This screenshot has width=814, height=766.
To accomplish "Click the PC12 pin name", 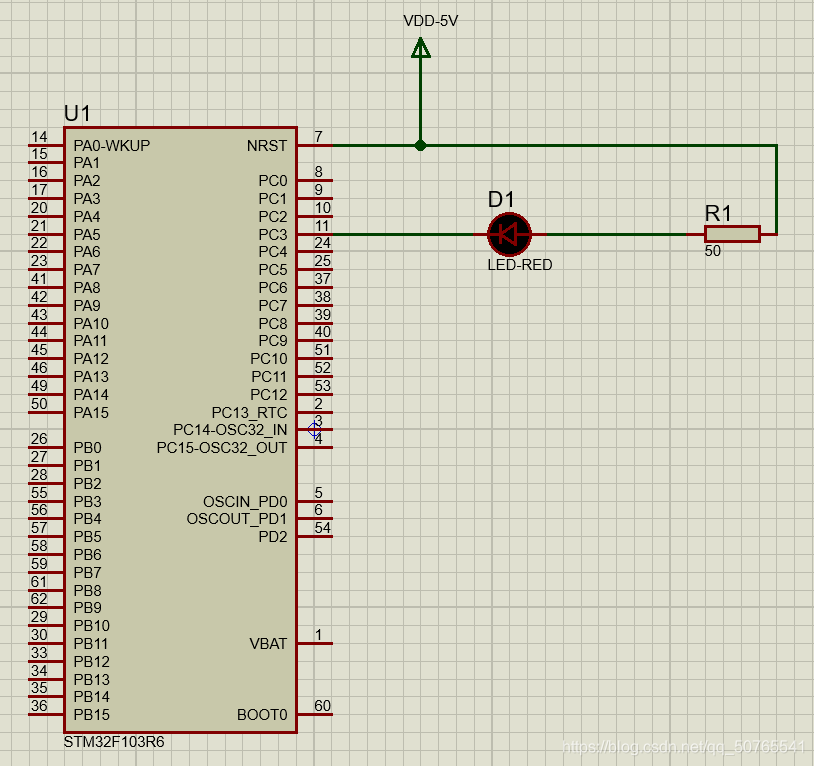I will click(269, 394).
